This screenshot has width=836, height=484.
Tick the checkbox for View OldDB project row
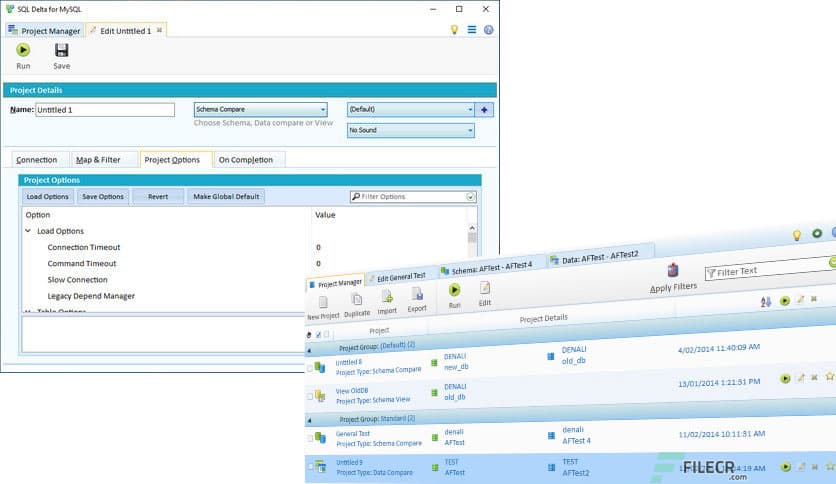[x=310, y=397]
